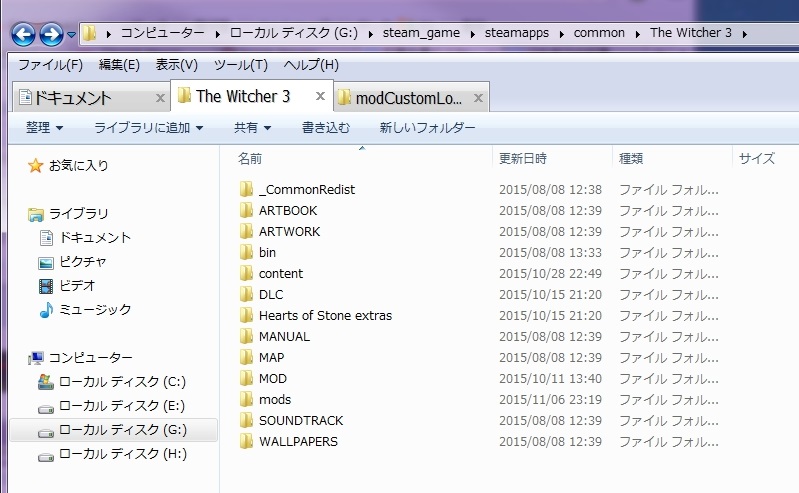Go forward with the Forward arrow button
The image size is (799, 493).
[x=51, y=35]
